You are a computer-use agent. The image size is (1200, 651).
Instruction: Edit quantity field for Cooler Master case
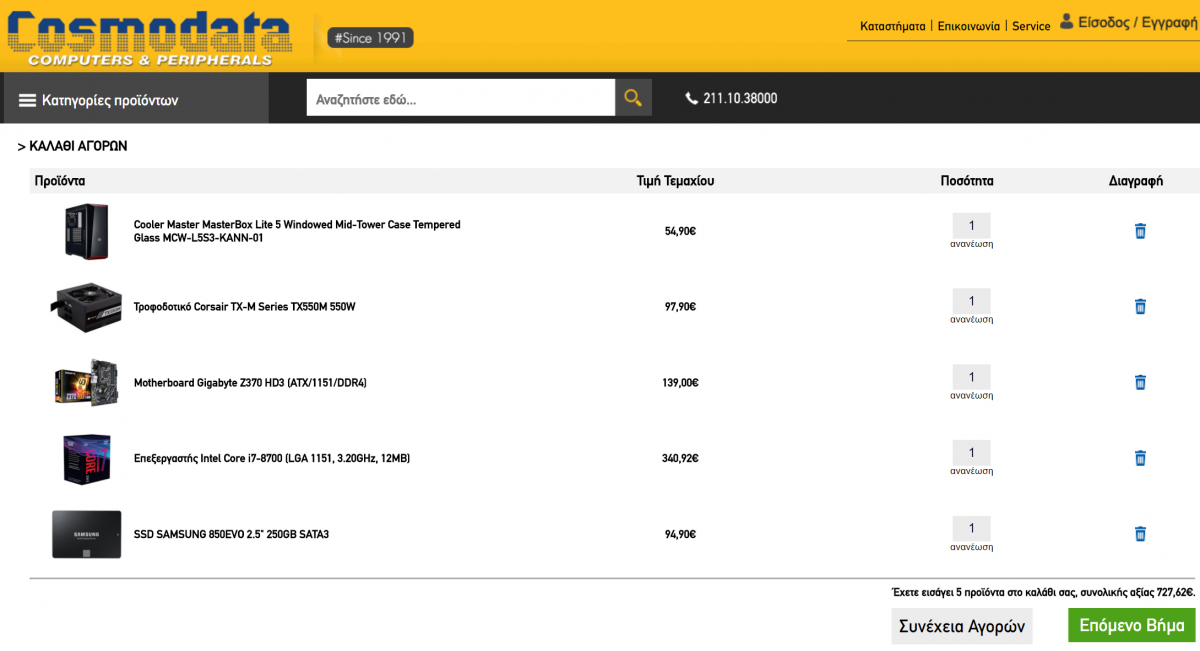click(x=971, y=225)
